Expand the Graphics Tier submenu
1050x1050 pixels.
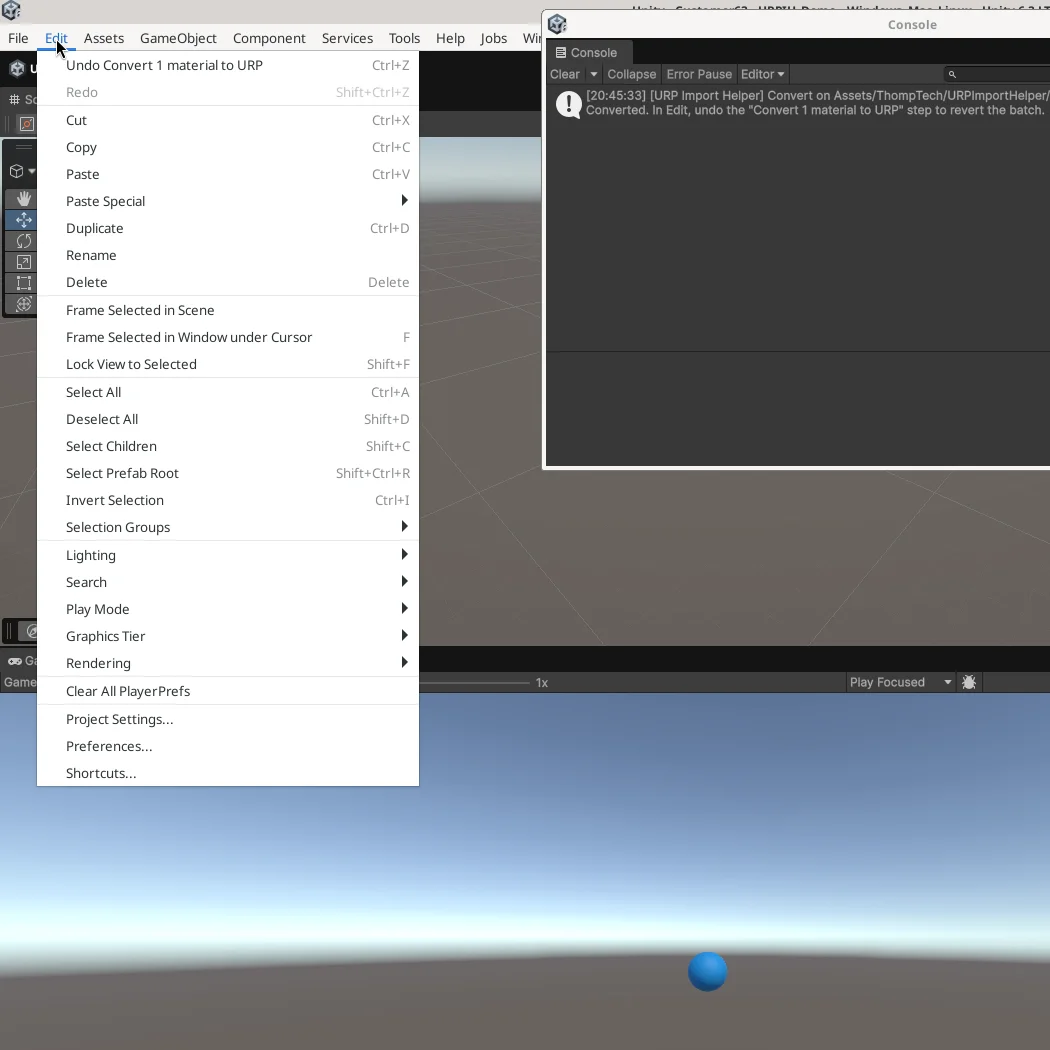(228, 636)
